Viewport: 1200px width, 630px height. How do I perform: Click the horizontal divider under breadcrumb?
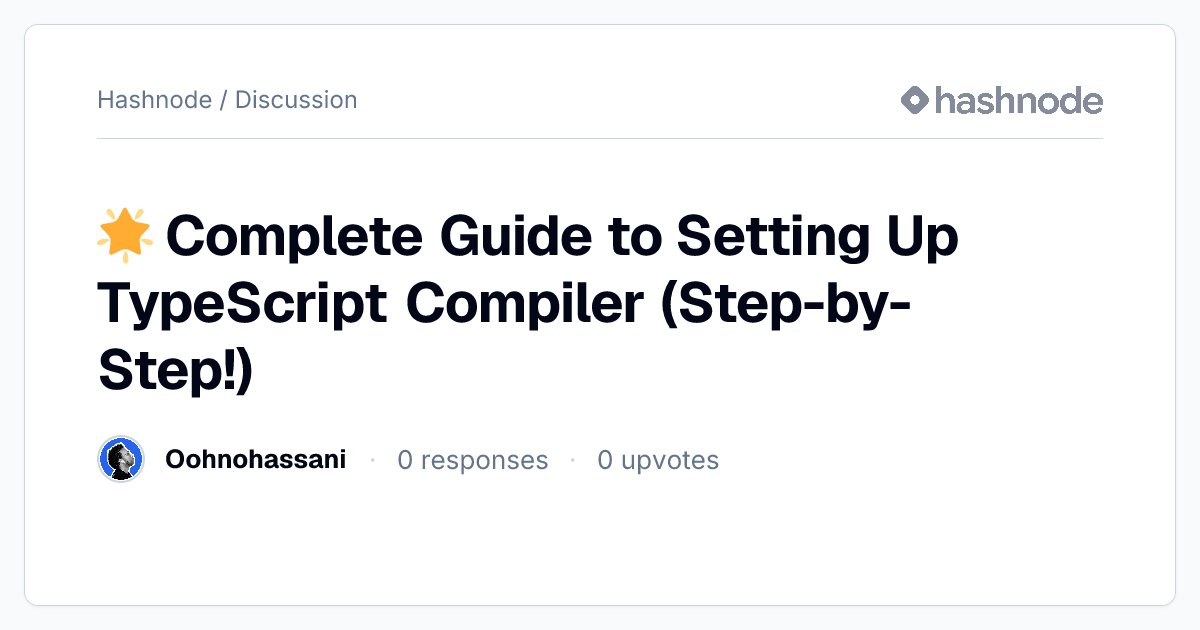coord(600,138)
